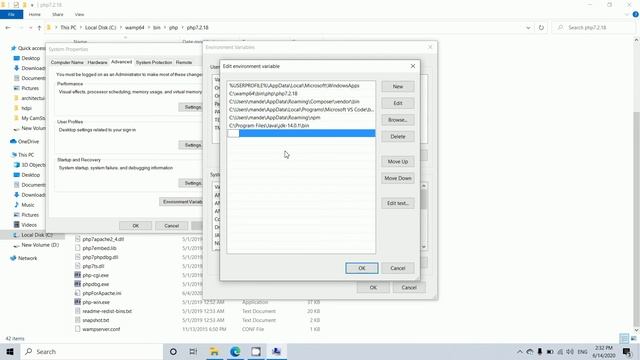The image size is (640, 360).
Task: Click Cancel in System Properties window
Action: coord(171,226)
